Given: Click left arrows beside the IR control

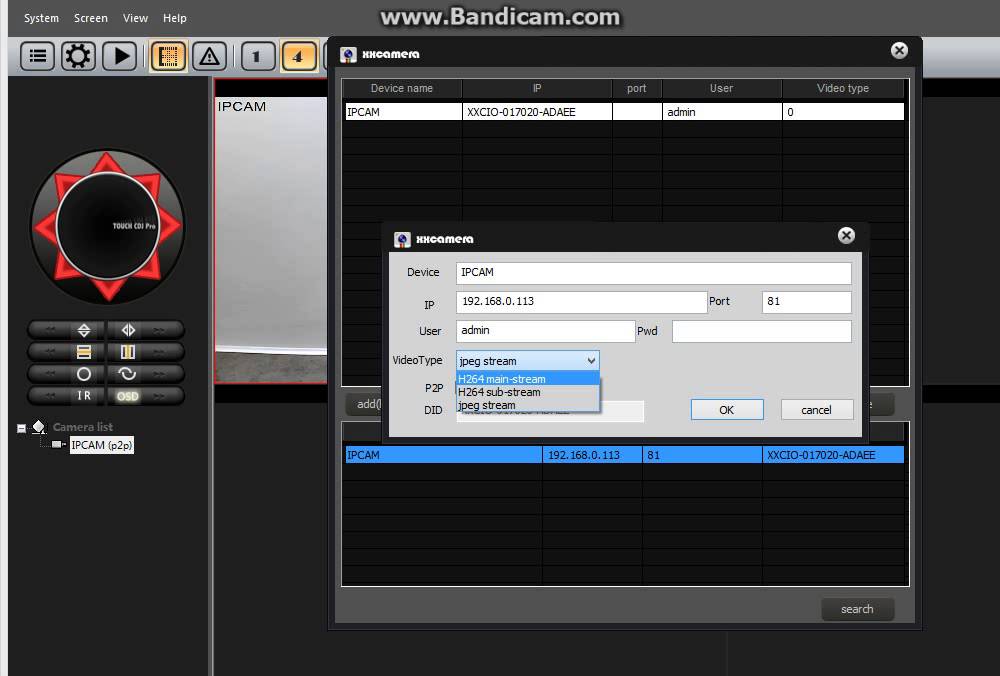Looking at the screenshot, I should 50,396.
